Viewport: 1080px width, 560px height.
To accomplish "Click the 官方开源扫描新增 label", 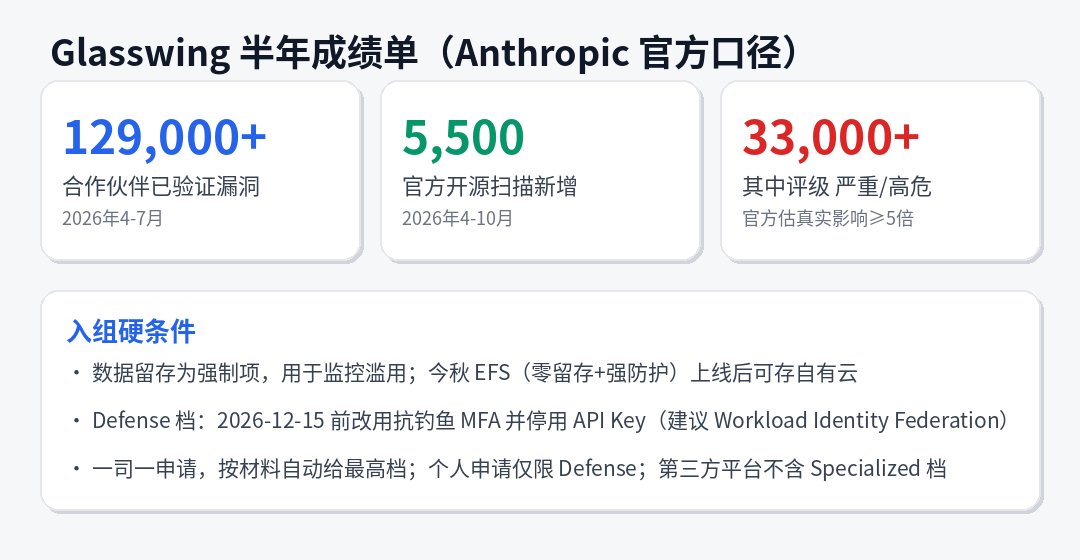I will click(x=490, y=187).
